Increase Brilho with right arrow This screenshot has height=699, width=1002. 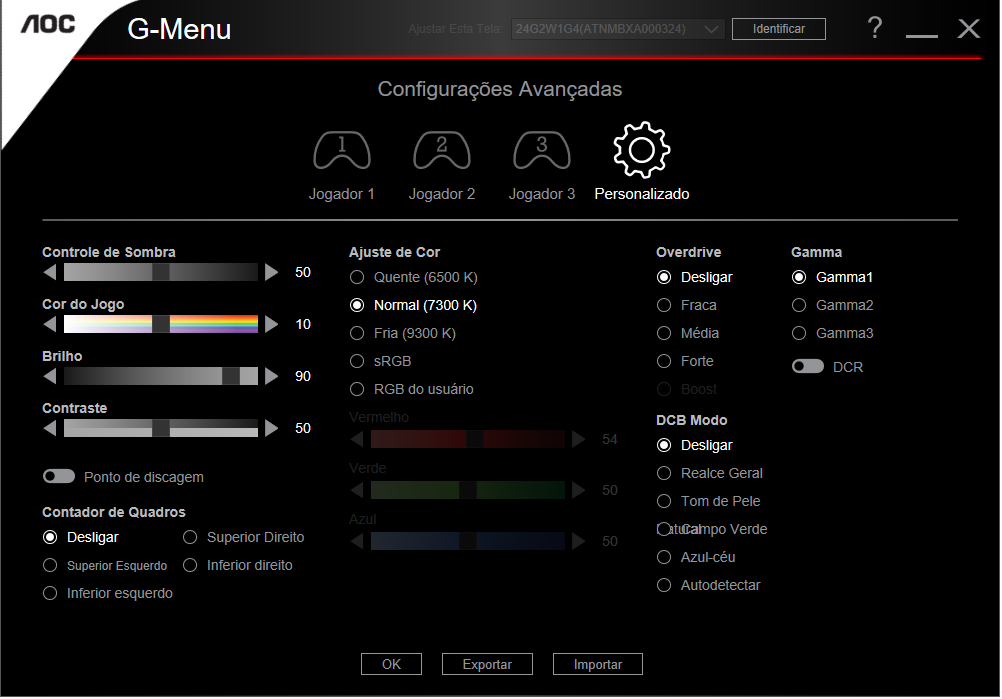[x=272, y=376]
